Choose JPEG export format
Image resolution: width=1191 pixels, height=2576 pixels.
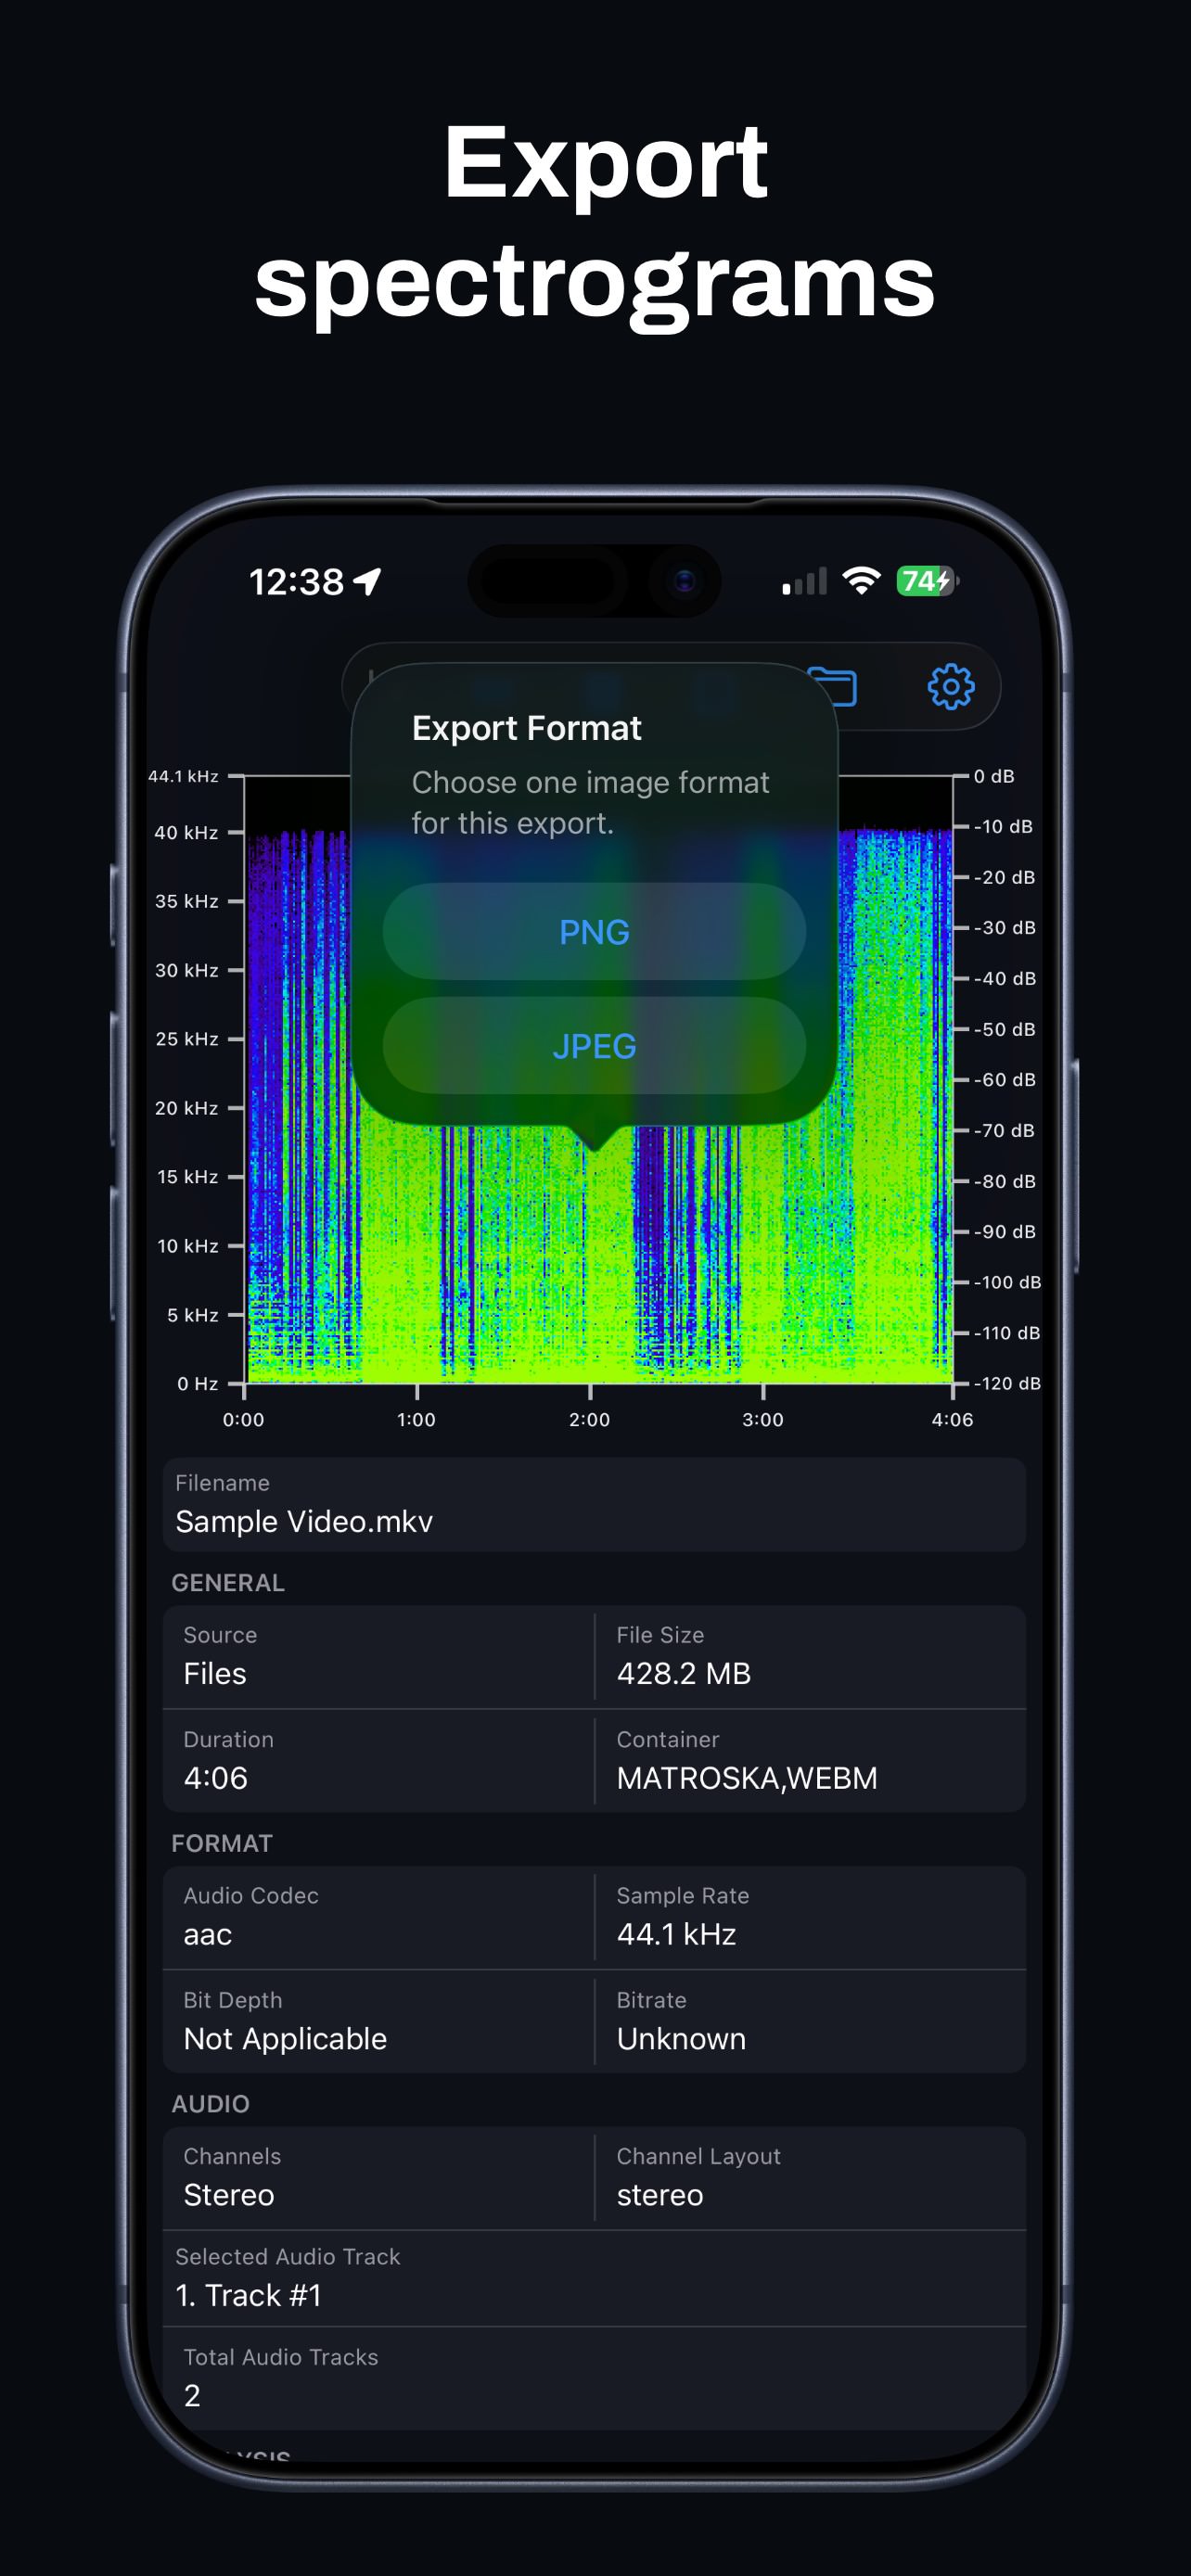[x=594, y=1045]
